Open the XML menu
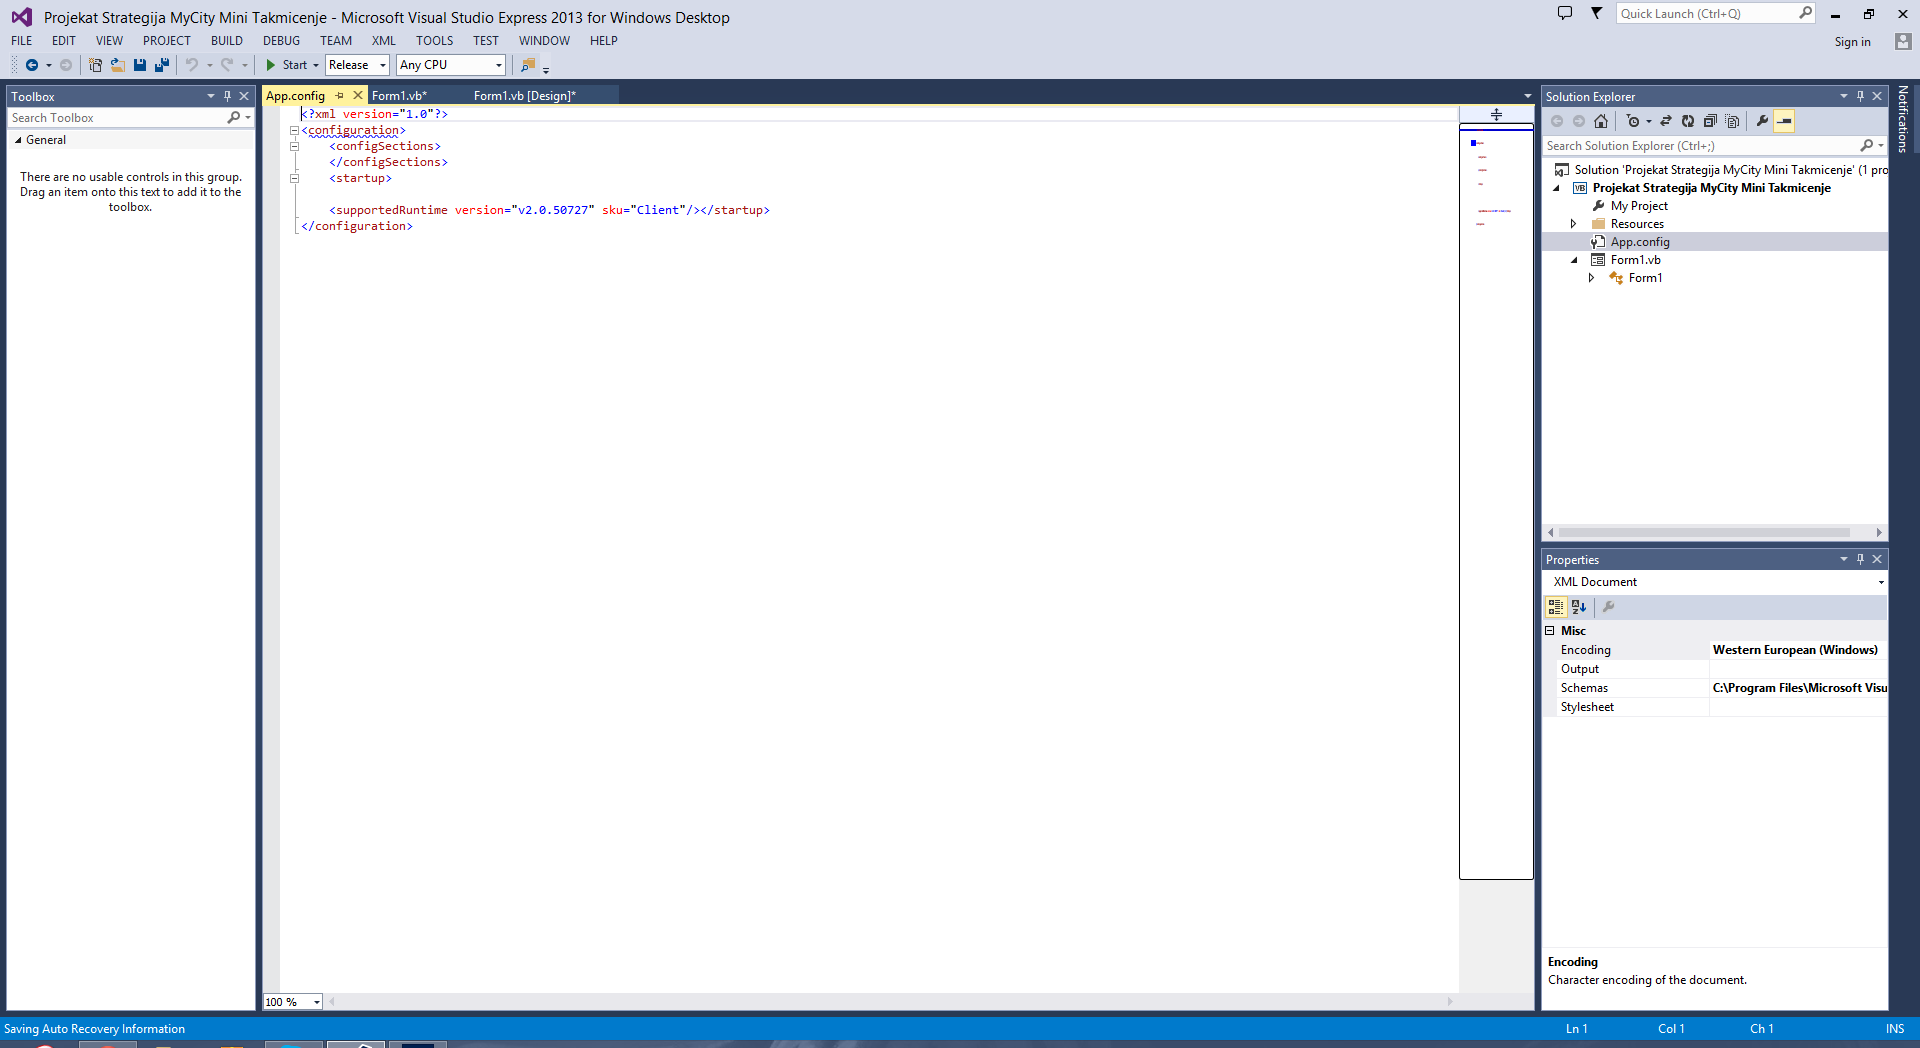 (384, 41)
